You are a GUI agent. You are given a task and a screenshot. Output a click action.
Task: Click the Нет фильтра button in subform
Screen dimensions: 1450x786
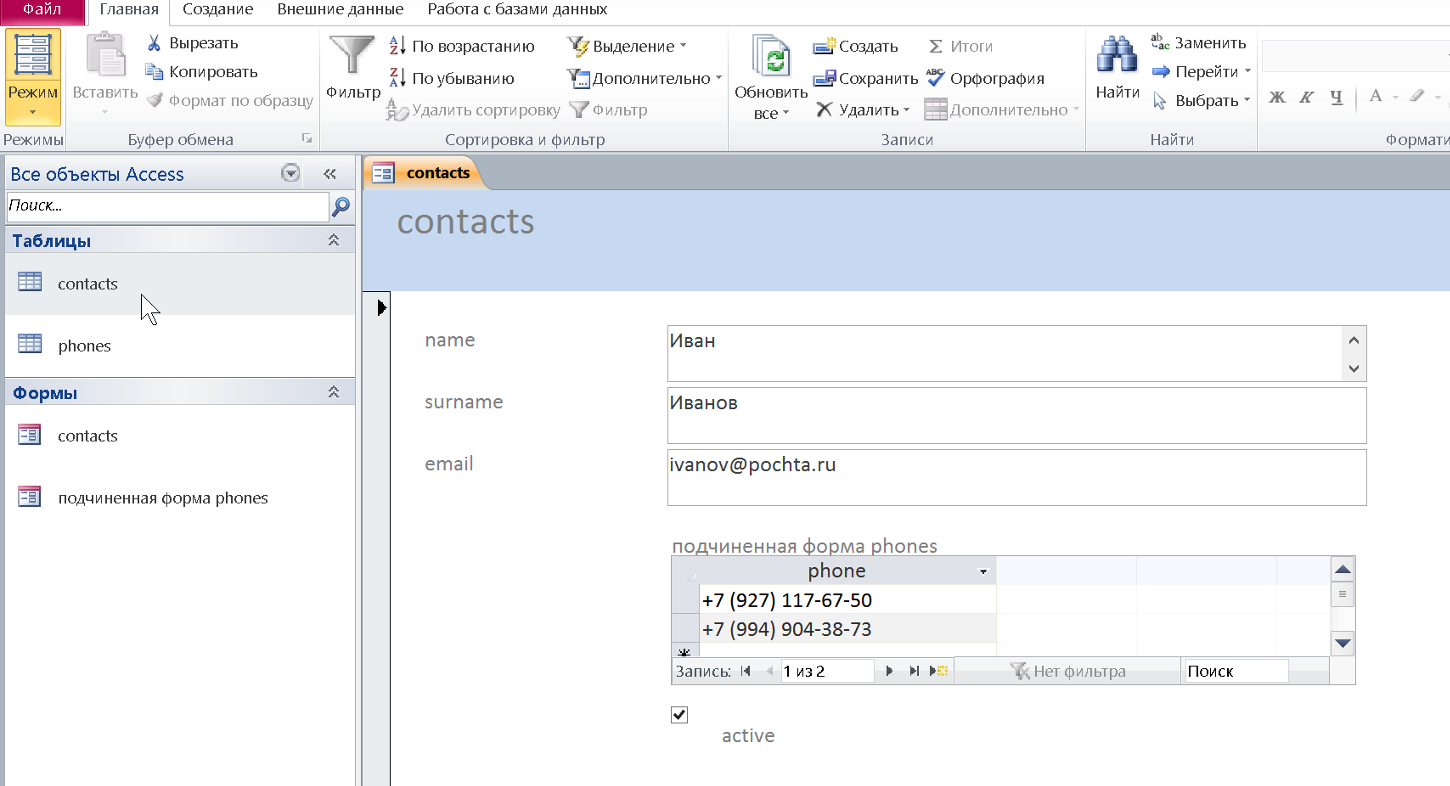pyautogui.click(x=1068, y=671)
